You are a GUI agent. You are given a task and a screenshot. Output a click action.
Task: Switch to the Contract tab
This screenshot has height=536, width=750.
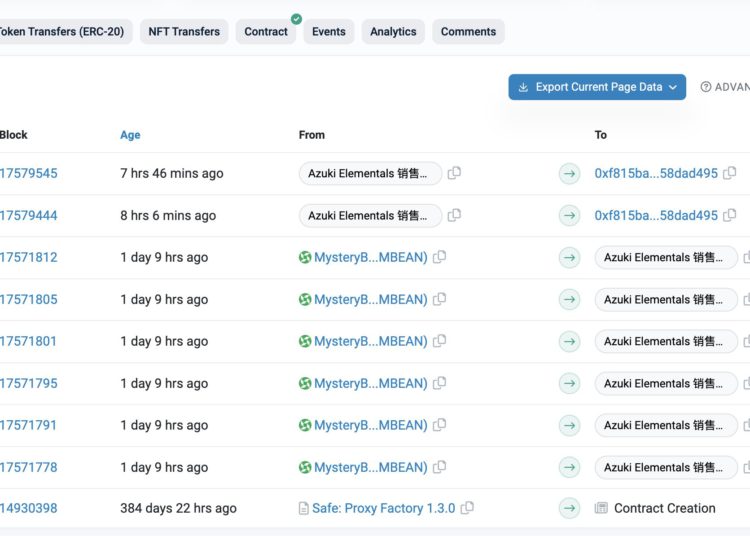tap(266, 32)
